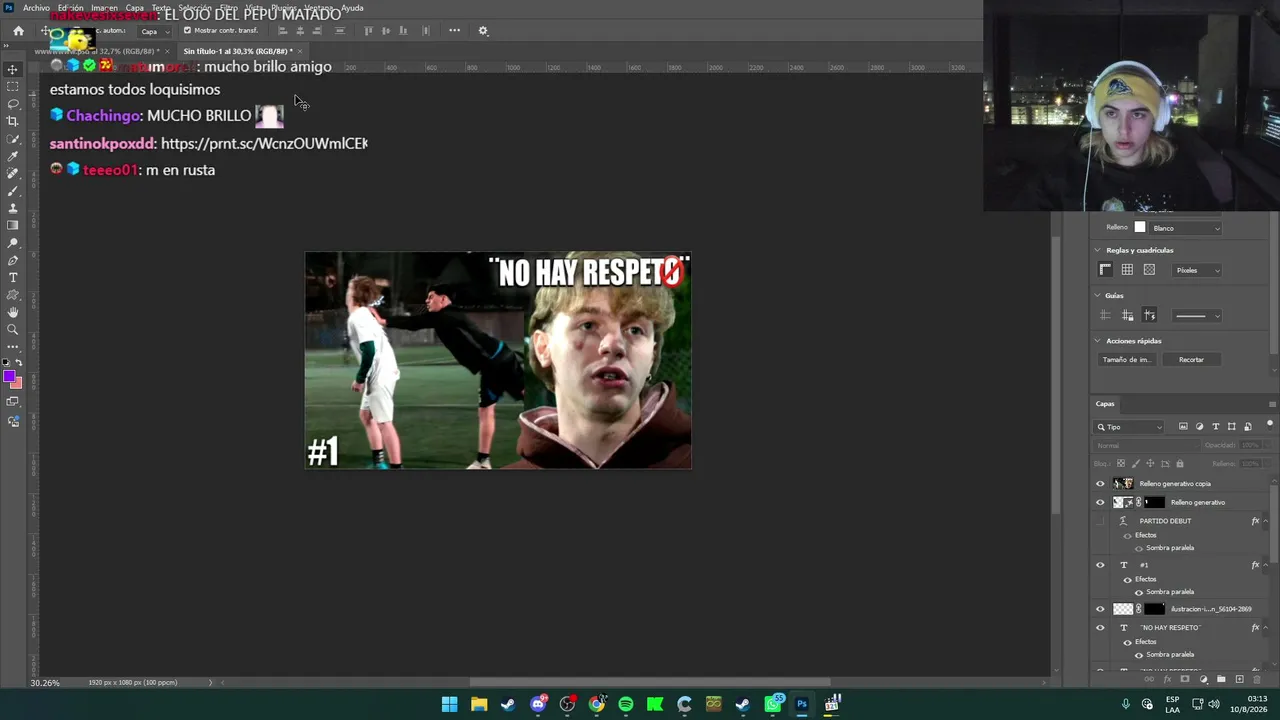Open layer filter Tipo dropdown
Viewport: 1280px width, 720px height.
pyautogui.click(x=1131, y=427)
